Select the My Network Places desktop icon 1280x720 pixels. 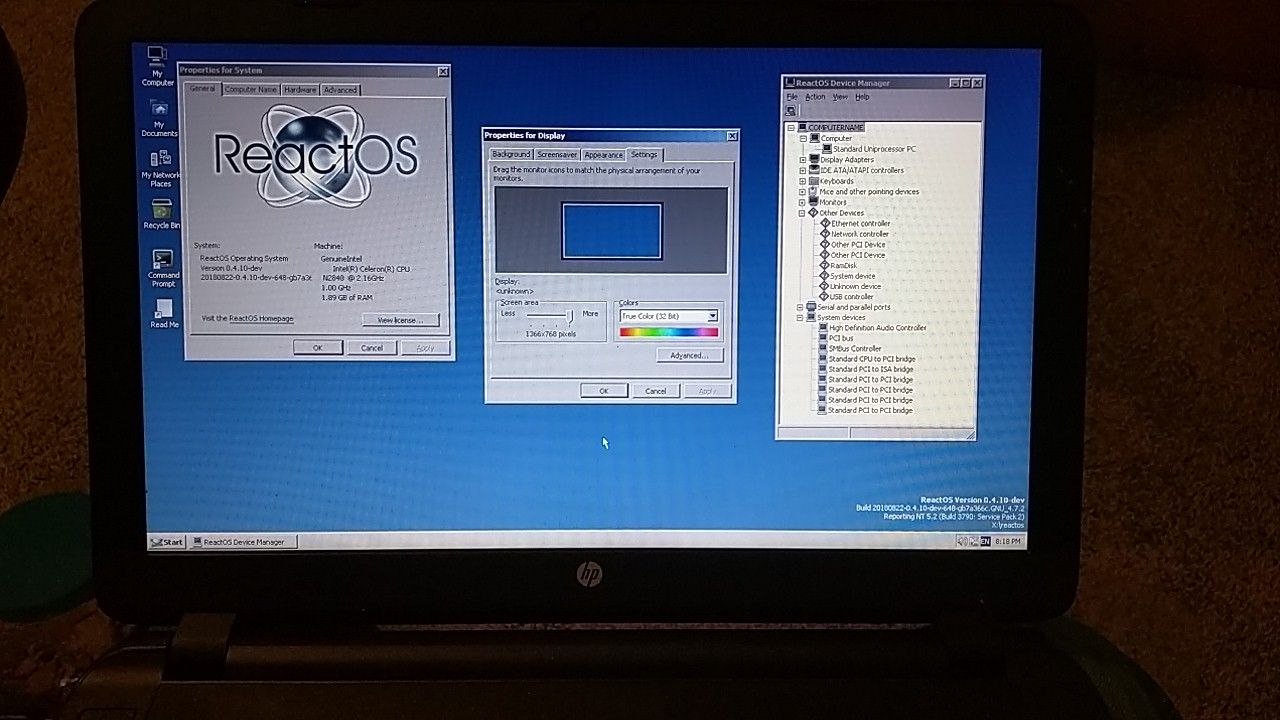160,168
